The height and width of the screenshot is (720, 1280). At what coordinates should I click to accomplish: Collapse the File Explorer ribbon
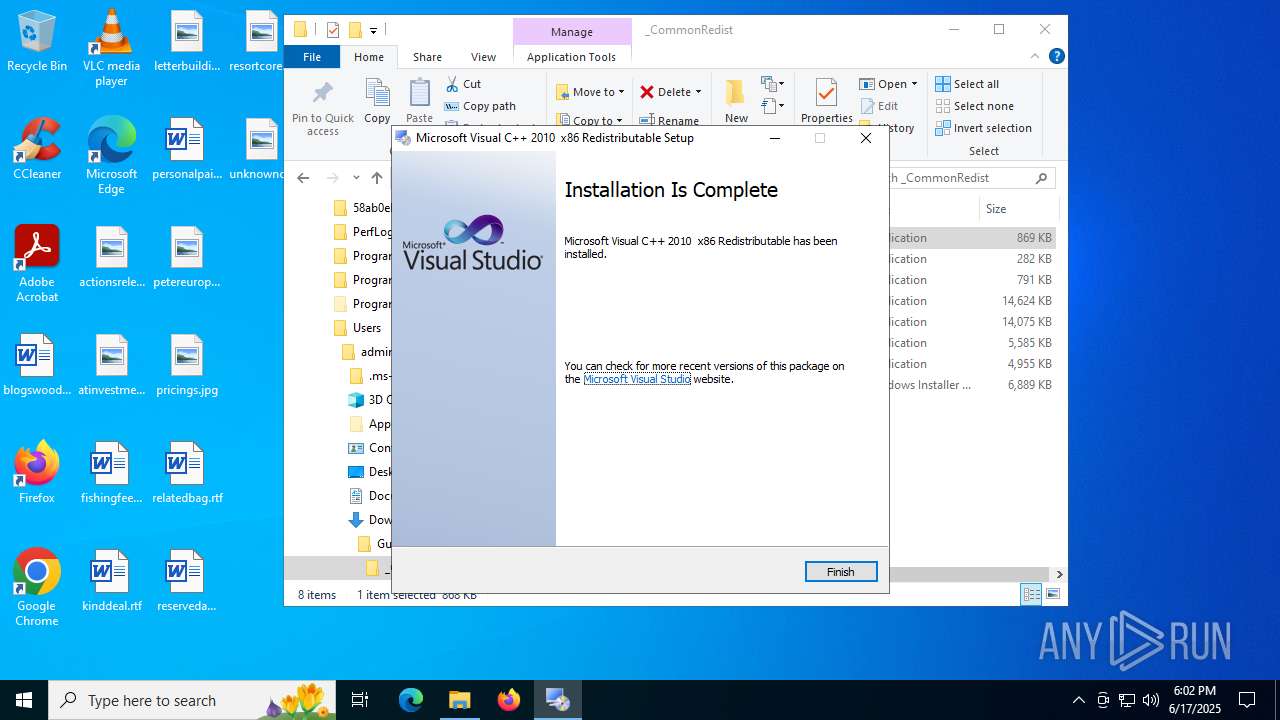[x=1035, y=57]
